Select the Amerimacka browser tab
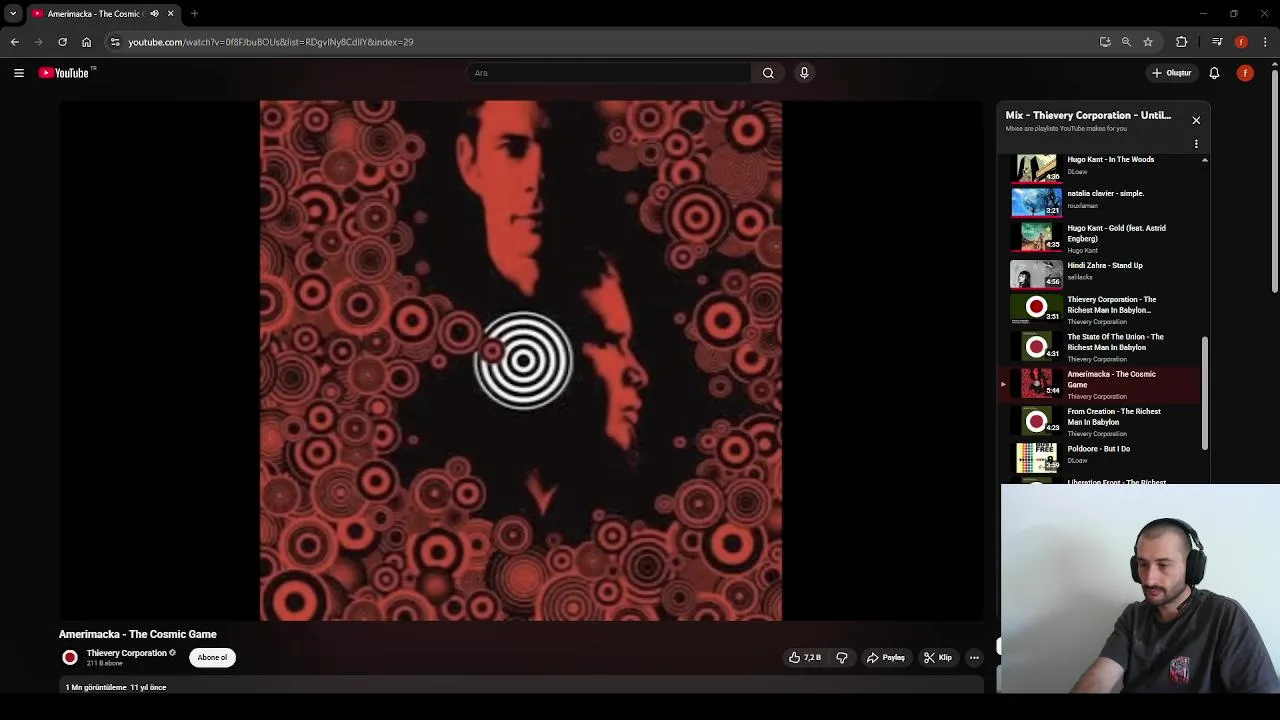 pyautogui.click(x=102, y=14)
